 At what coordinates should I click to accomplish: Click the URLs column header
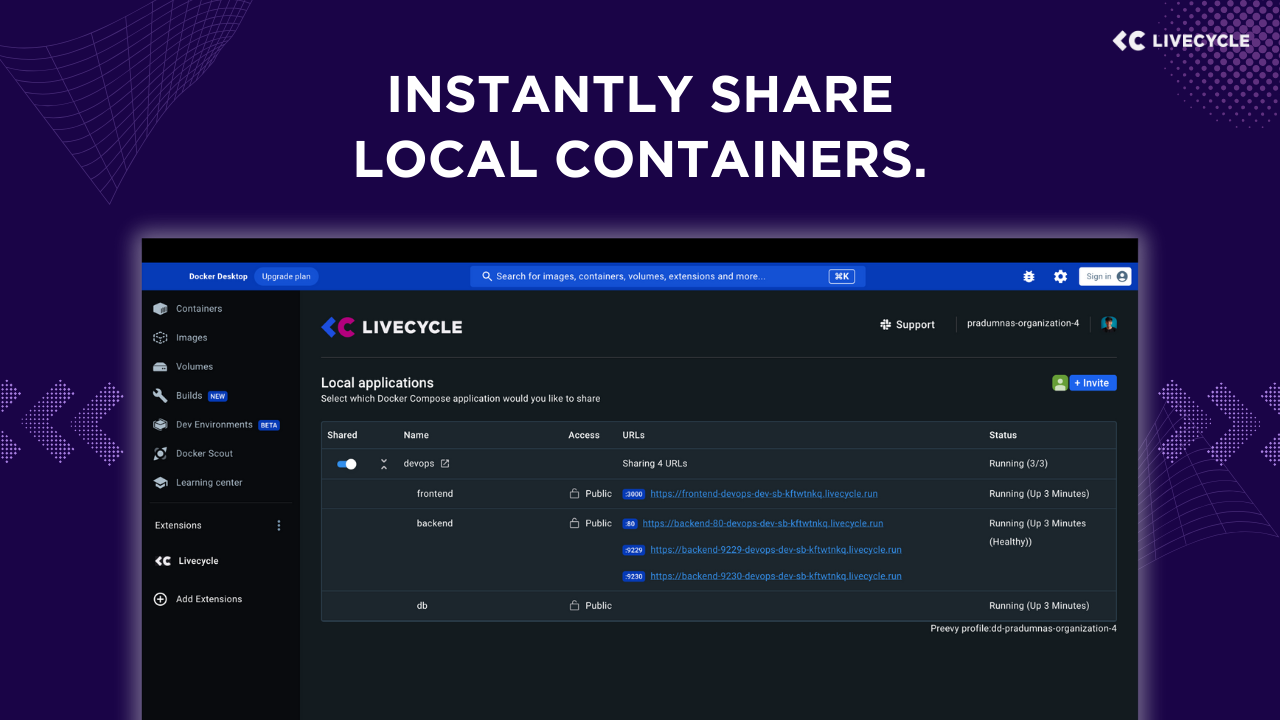click(x=634, y=435)
